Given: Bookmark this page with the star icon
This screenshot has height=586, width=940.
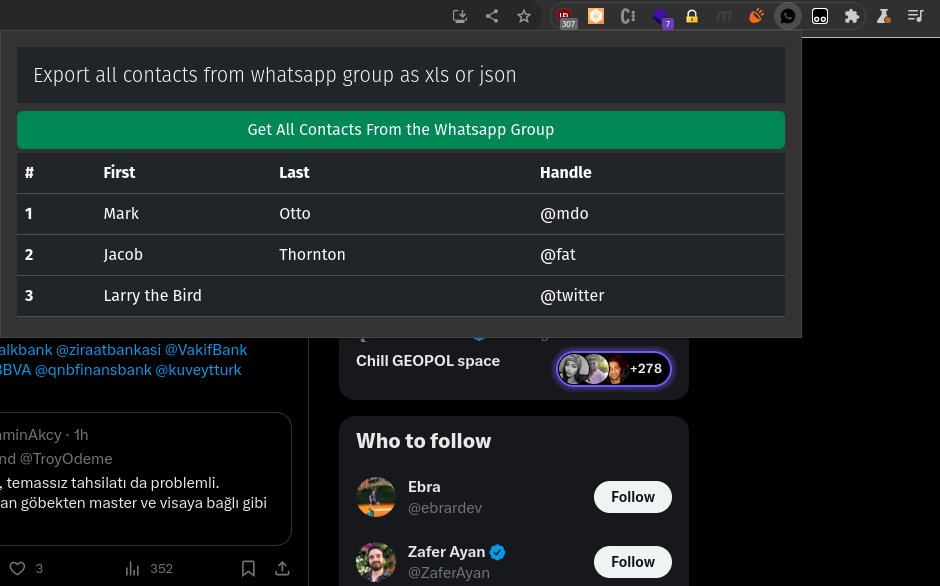Looking at the screenshot, I should (524, 16).
